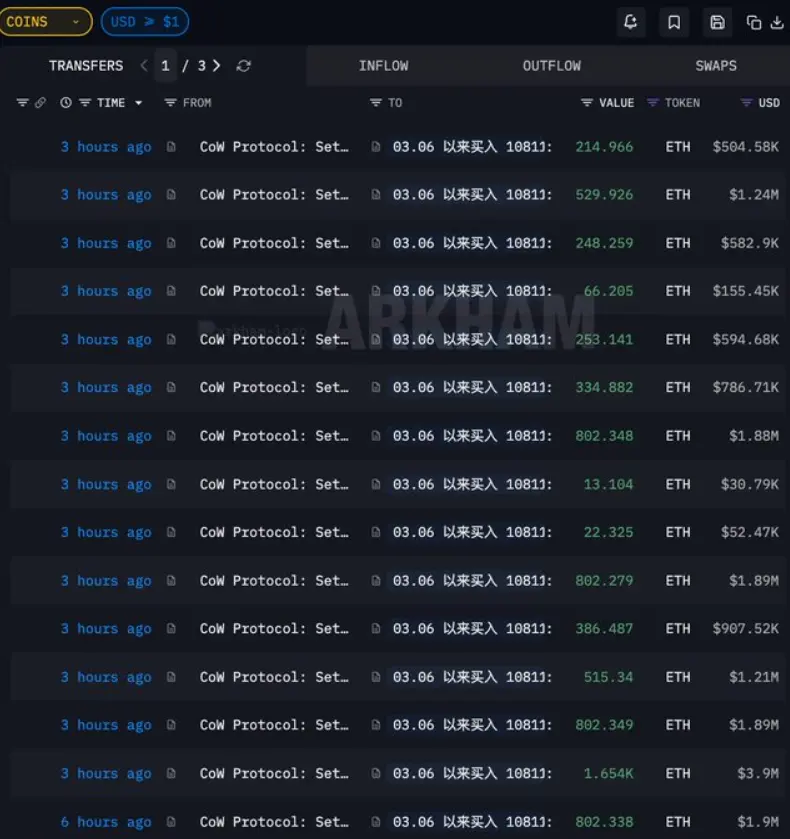Click value 253.141 in table
Viewport: 790px width, 839px height.
(604, 339)
